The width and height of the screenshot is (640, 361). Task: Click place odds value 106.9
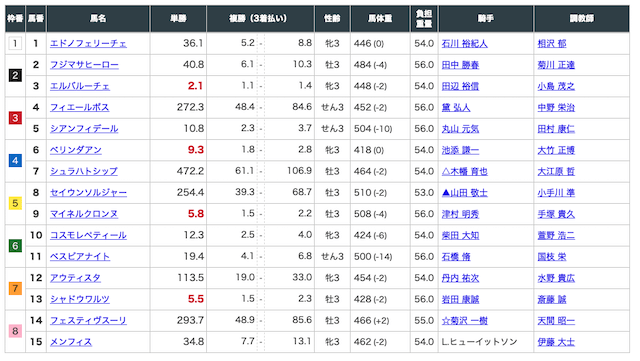299,171
